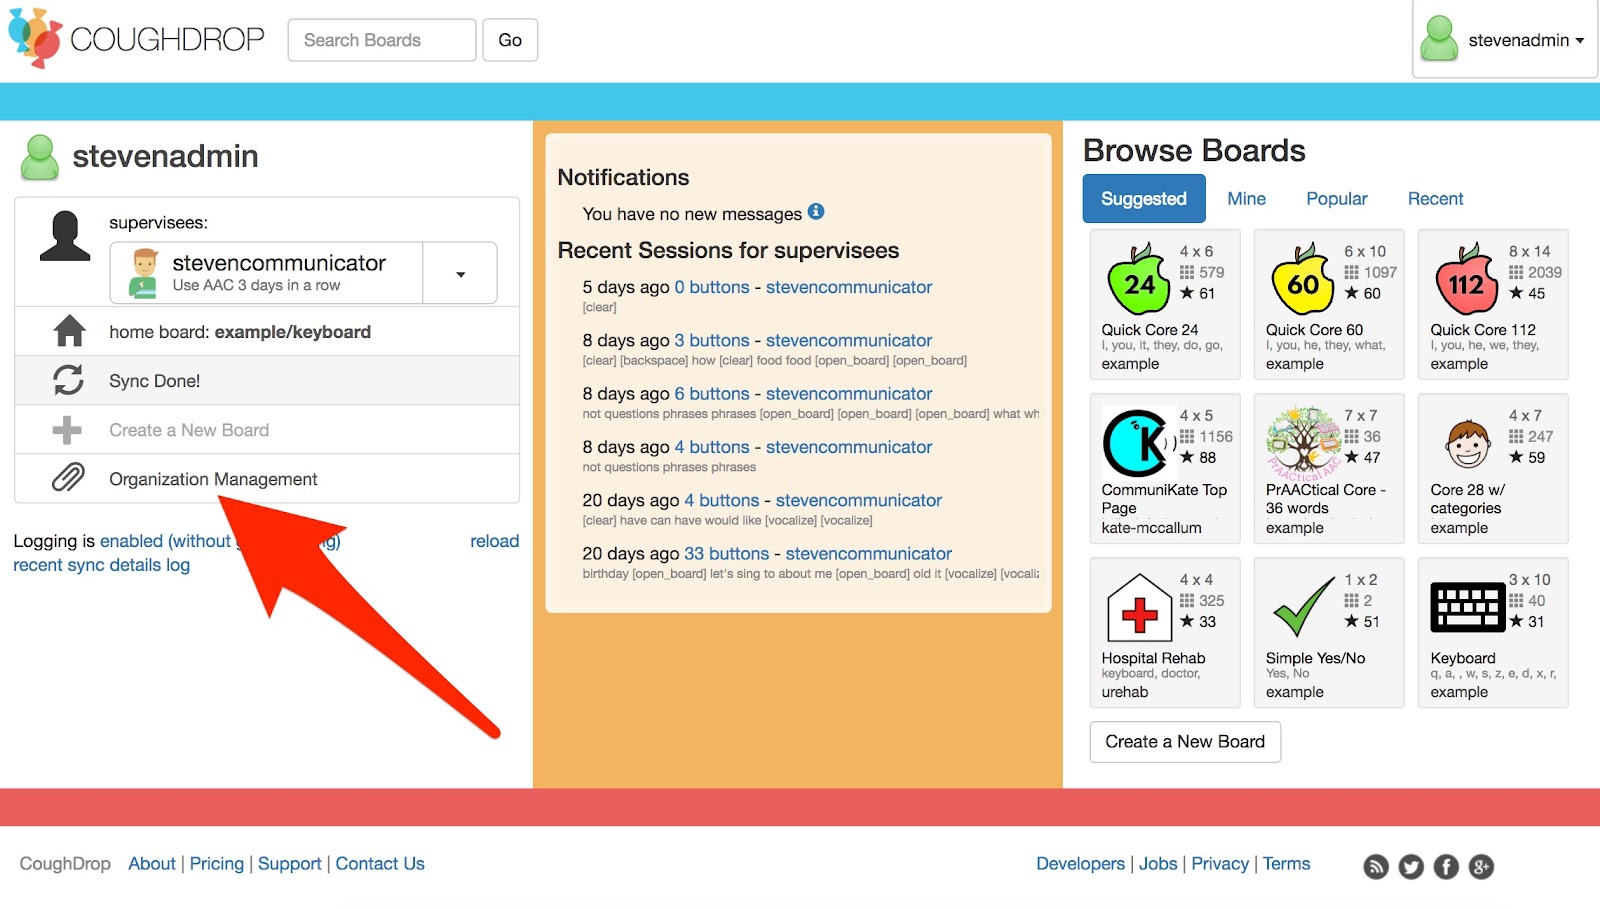Click the notifications info icon
The height and width of the screenshot is (909, 1600).
tap(816, 212)
